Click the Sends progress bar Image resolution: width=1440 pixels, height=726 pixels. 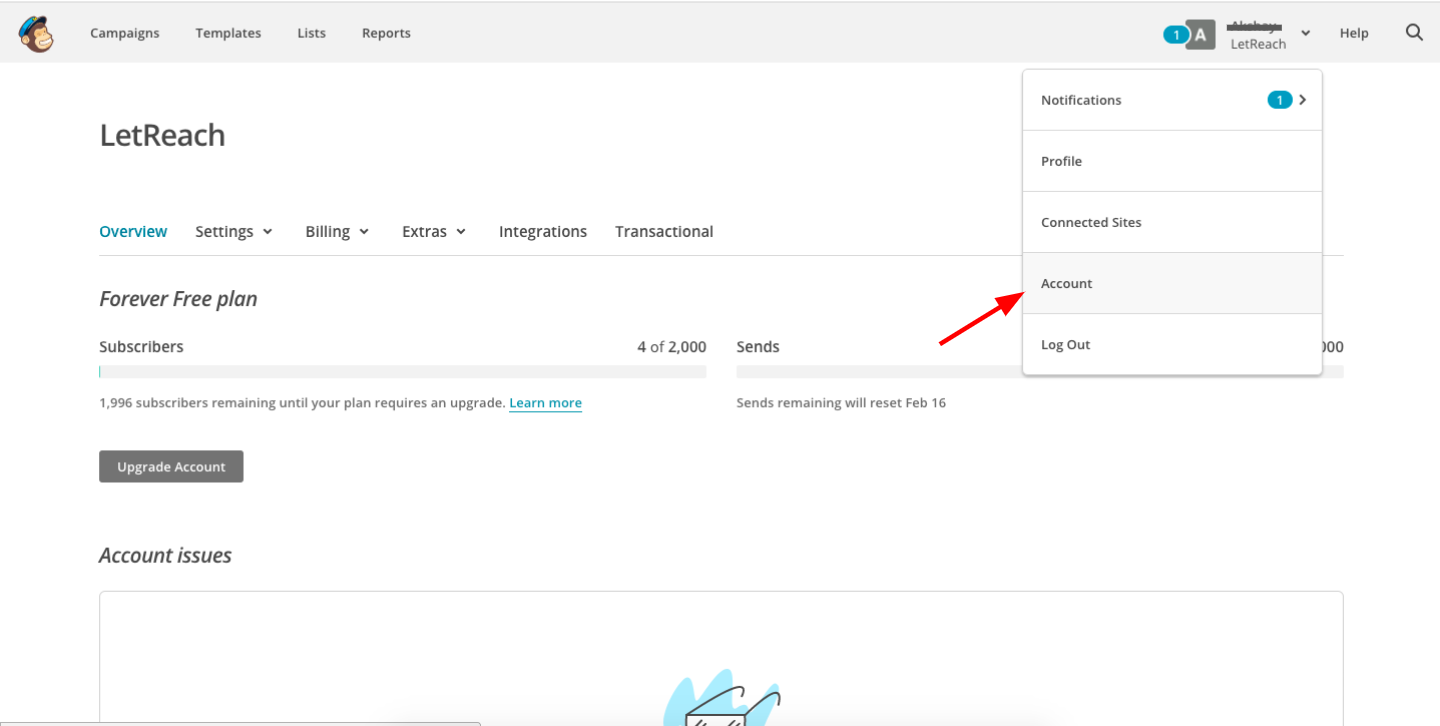point(1040,372)
